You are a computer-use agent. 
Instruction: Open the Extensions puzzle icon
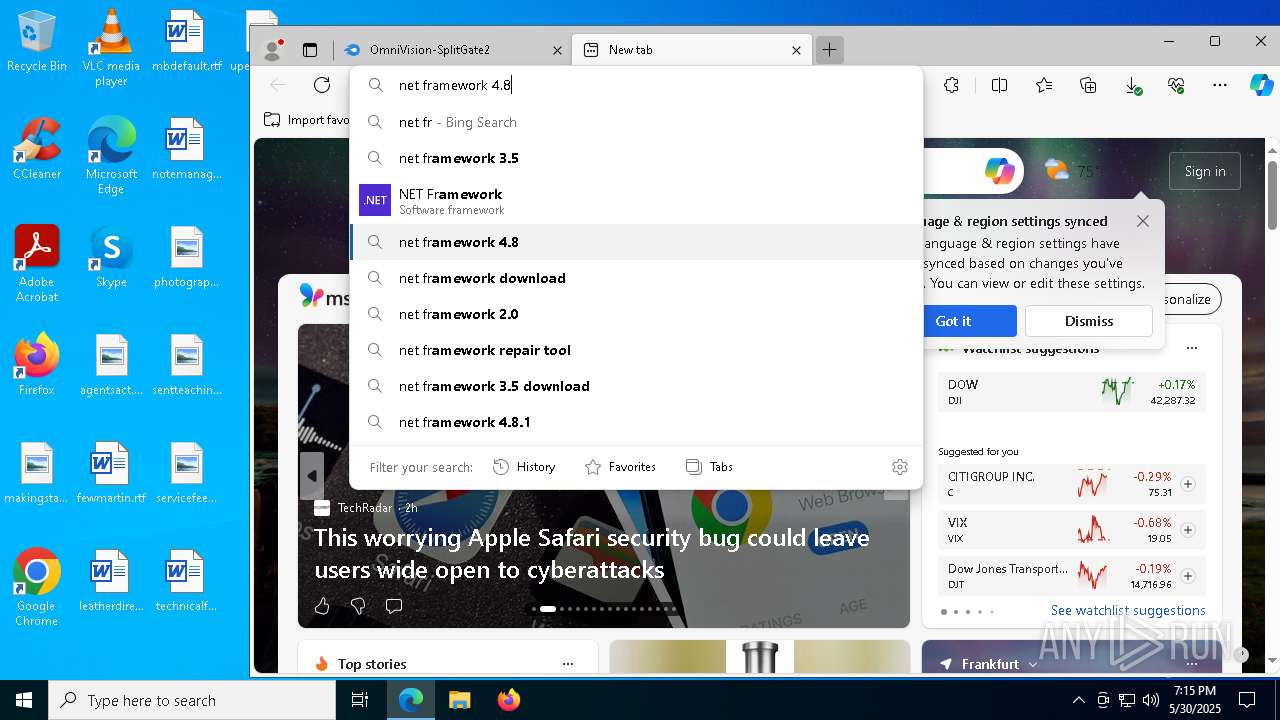coord(951,85)
